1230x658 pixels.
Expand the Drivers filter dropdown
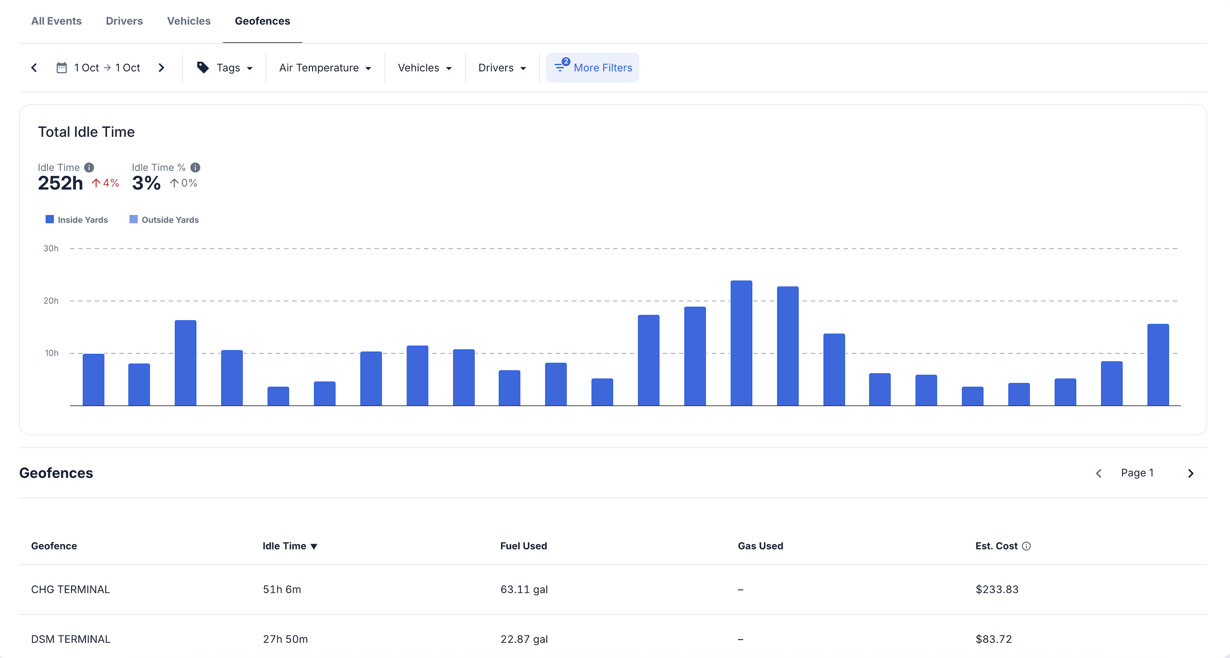pyautogui.click(x=501, y=68)
